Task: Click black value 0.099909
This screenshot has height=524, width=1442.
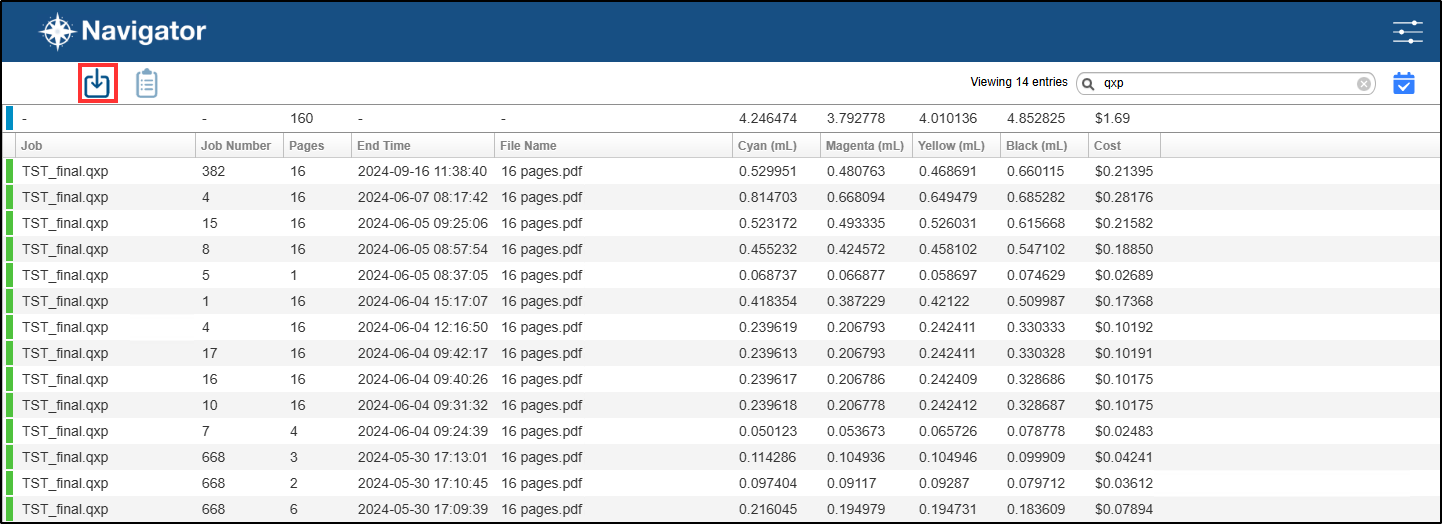Action: pos(1036,457)
